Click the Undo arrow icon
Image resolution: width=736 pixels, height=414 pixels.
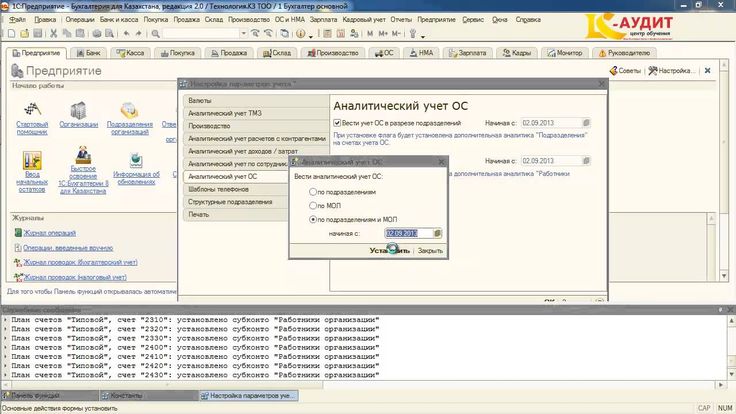[126, 33]
